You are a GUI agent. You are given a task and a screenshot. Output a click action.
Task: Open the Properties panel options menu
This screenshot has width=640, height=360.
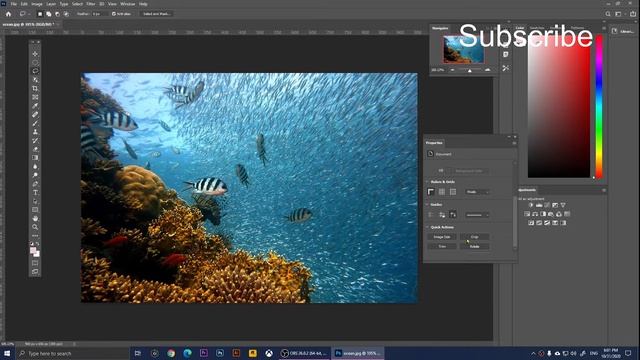pos(514,143)
